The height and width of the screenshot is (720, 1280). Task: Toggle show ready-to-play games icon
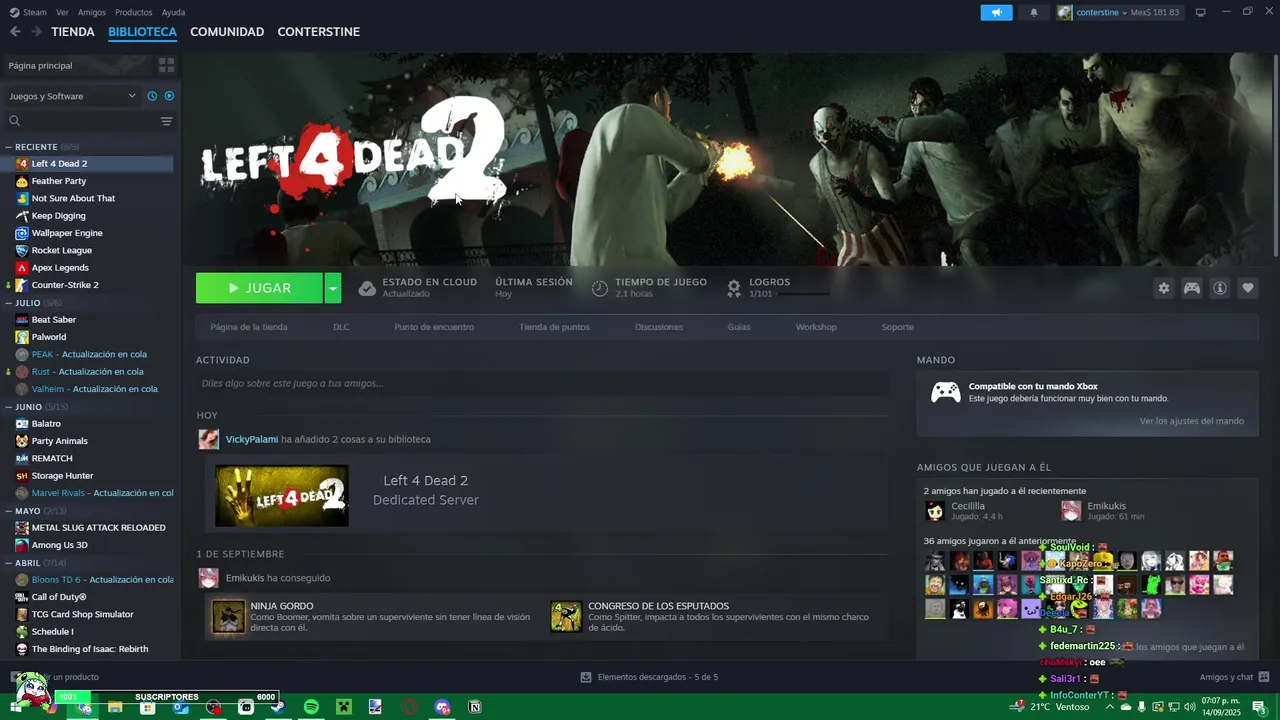click(x=169, y=96)
